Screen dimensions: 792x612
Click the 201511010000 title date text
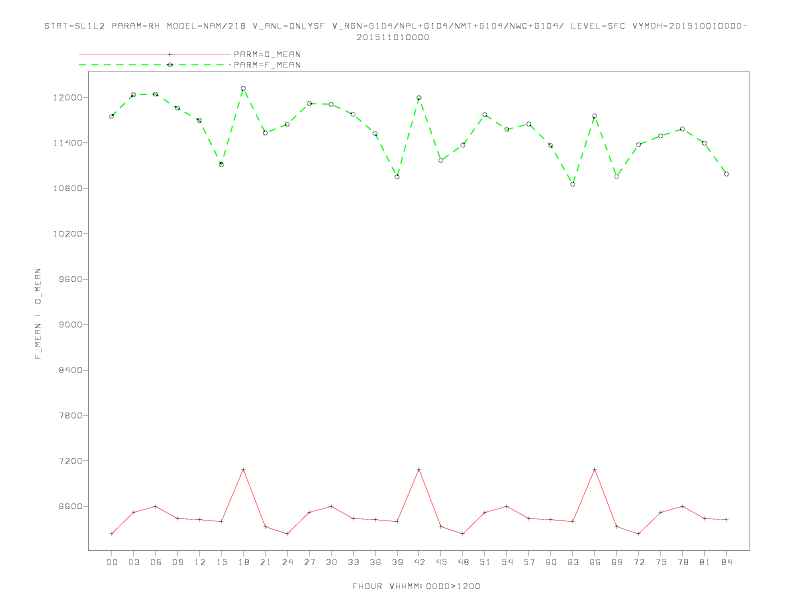point(393,37)
